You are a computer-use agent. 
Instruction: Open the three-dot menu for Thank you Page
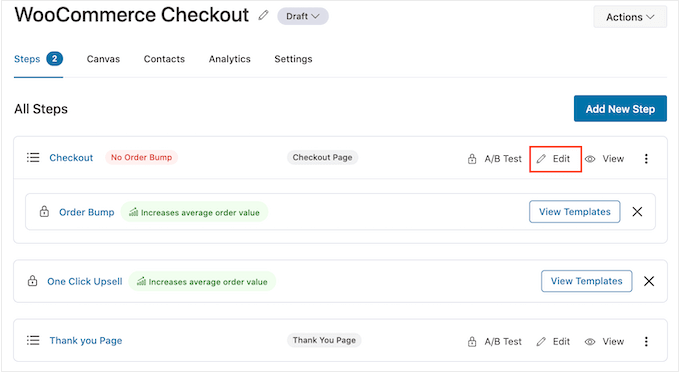click(x=646, y=342)
